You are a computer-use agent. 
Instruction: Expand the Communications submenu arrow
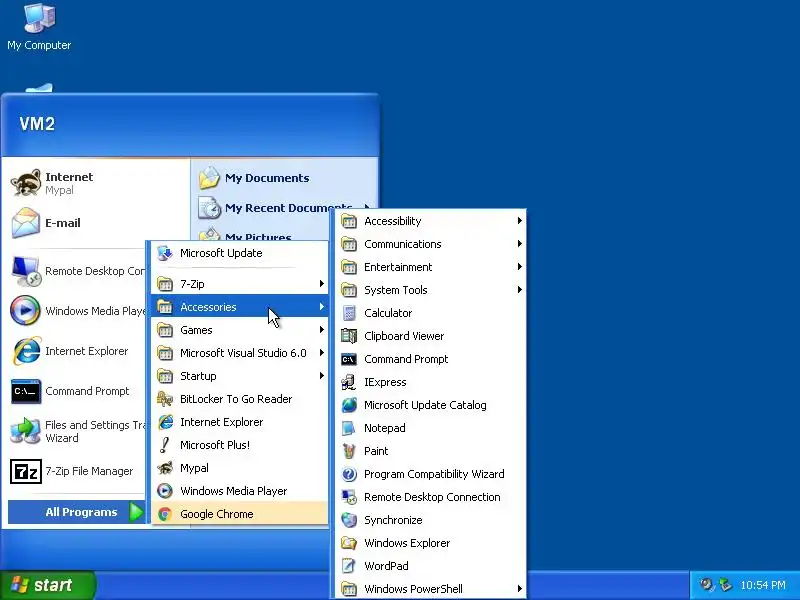coord(519,244)
